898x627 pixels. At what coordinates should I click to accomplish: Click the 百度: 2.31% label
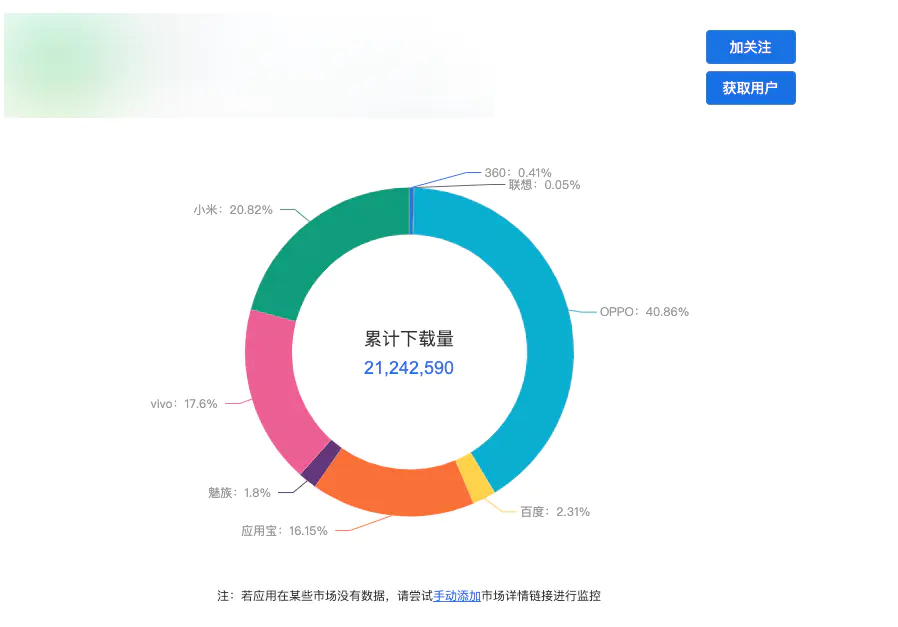pyautogui.click(x=555, y=512)
